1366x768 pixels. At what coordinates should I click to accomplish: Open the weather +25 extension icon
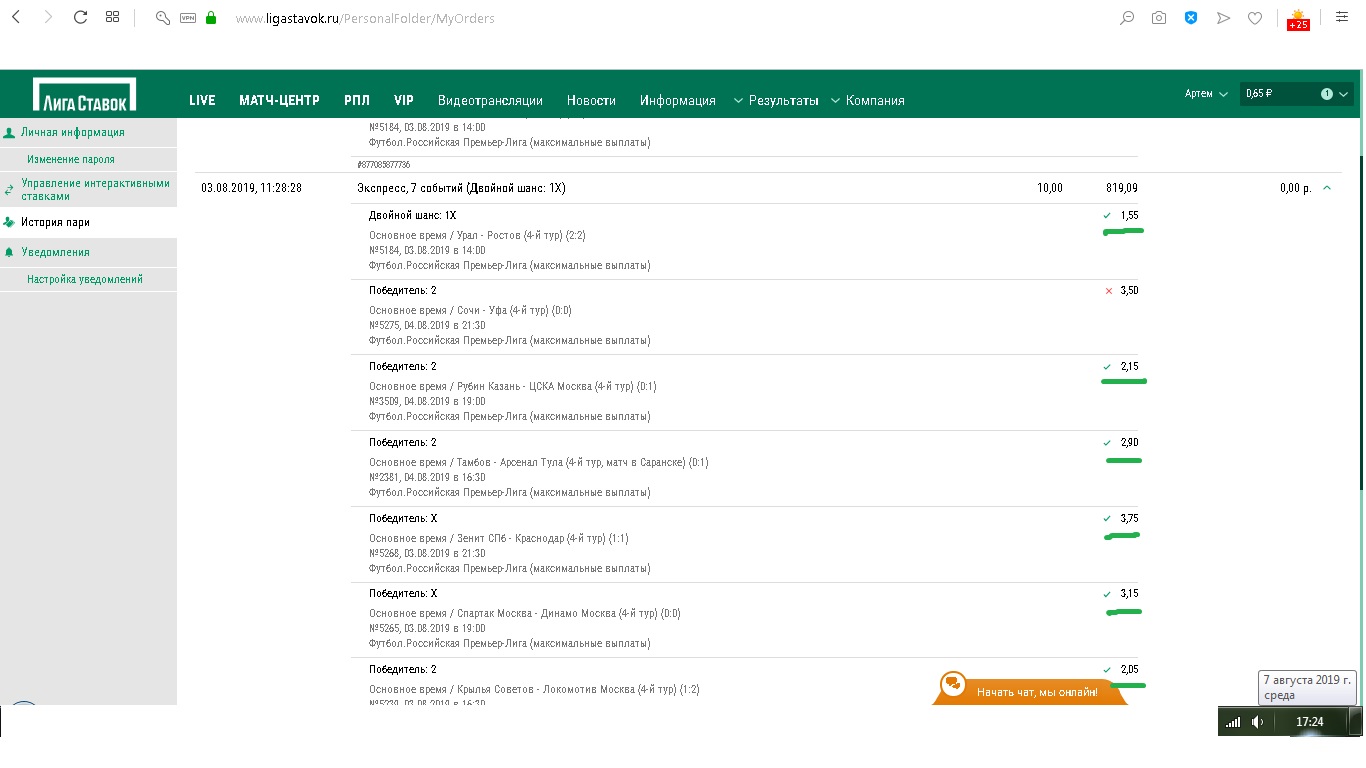pyautogui.click(x=1298, y=19)
